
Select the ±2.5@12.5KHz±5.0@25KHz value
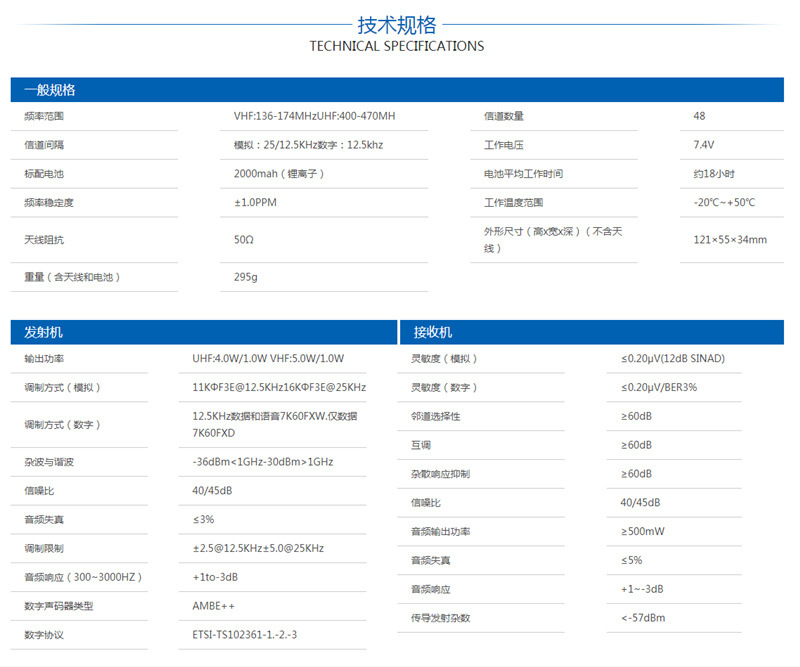point(258,549)
